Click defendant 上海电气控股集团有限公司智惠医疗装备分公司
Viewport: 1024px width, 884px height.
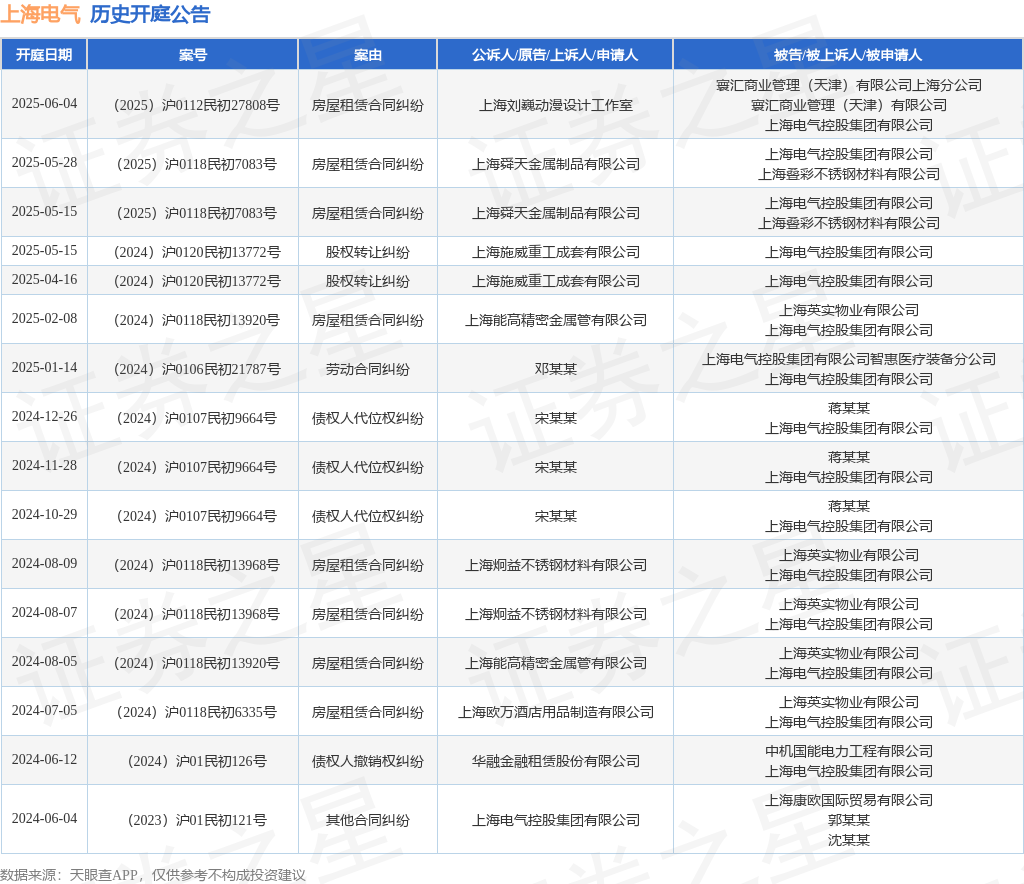pos(849,360)
